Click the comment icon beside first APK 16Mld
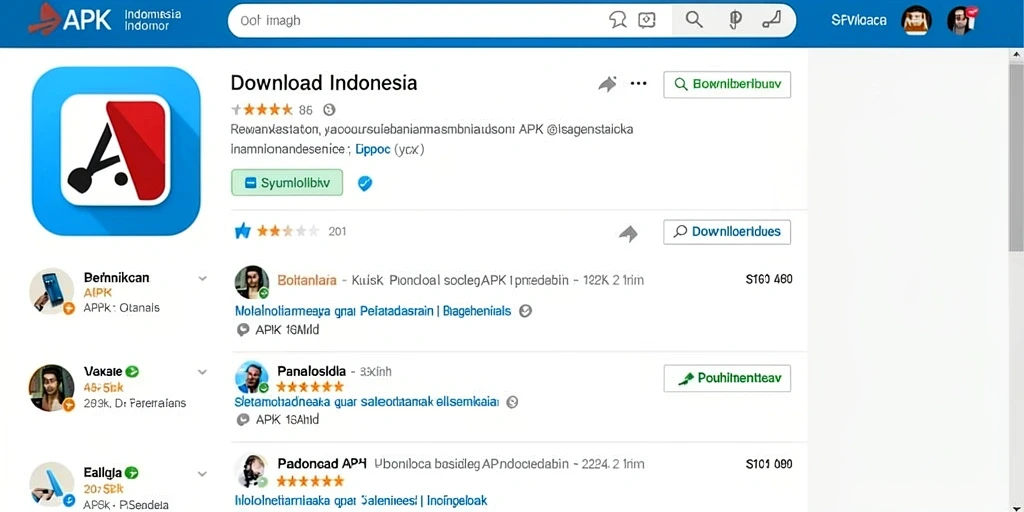 (243, 330)
